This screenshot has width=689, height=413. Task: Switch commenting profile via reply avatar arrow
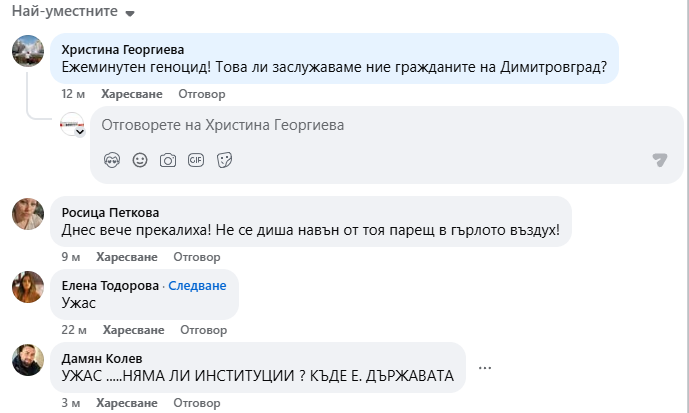[x=80, y=132]
